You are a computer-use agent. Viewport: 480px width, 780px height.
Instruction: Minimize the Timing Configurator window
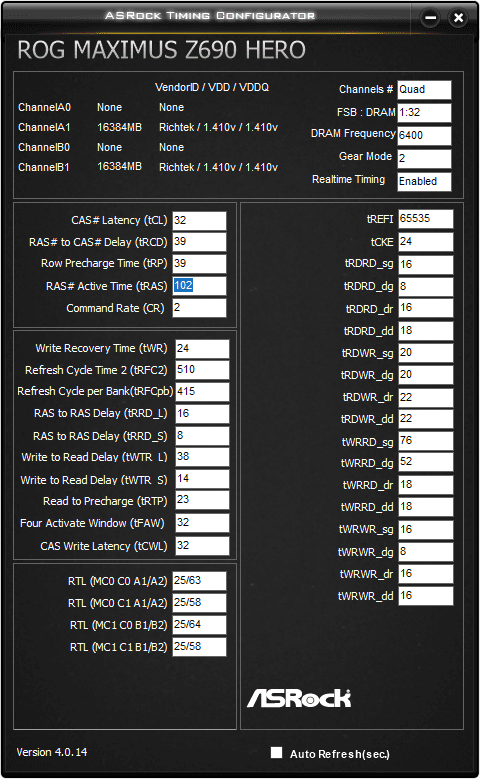click(430, 18)
